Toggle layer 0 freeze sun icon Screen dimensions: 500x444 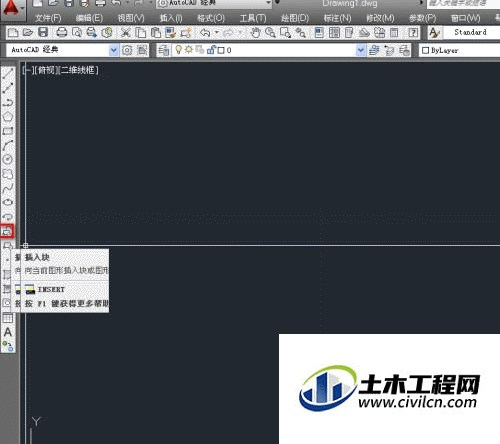tap(189, 50)
